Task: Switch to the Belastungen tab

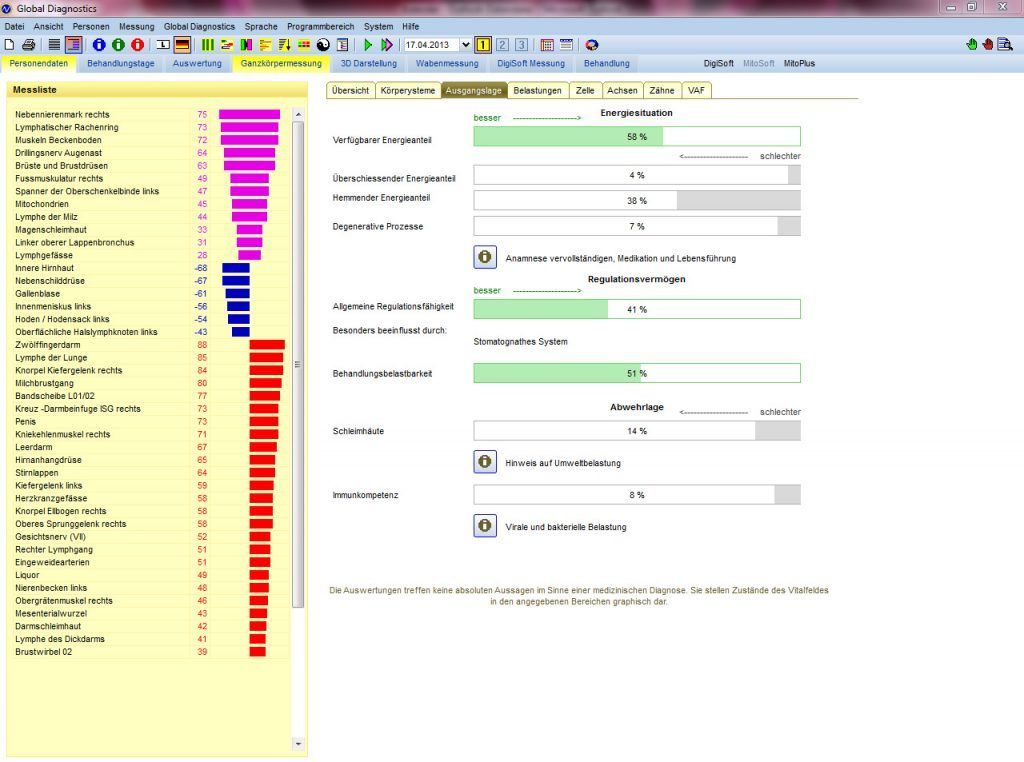Action: coord(537,90)
